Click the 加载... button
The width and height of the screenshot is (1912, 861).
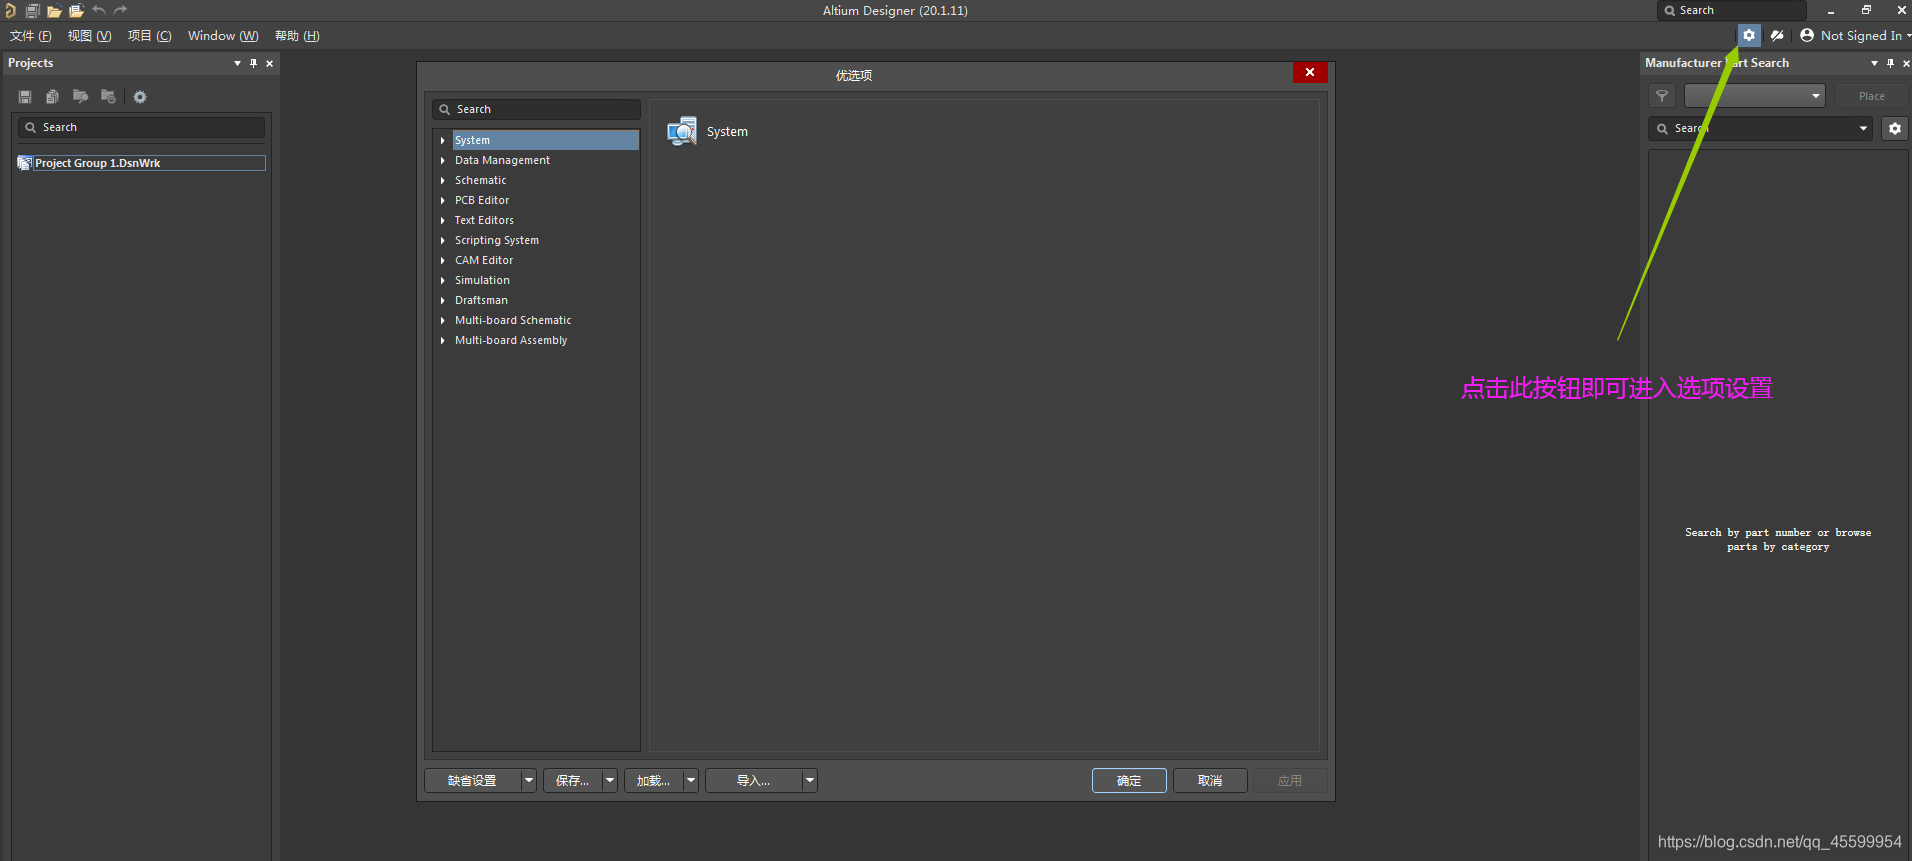(653, 780)
